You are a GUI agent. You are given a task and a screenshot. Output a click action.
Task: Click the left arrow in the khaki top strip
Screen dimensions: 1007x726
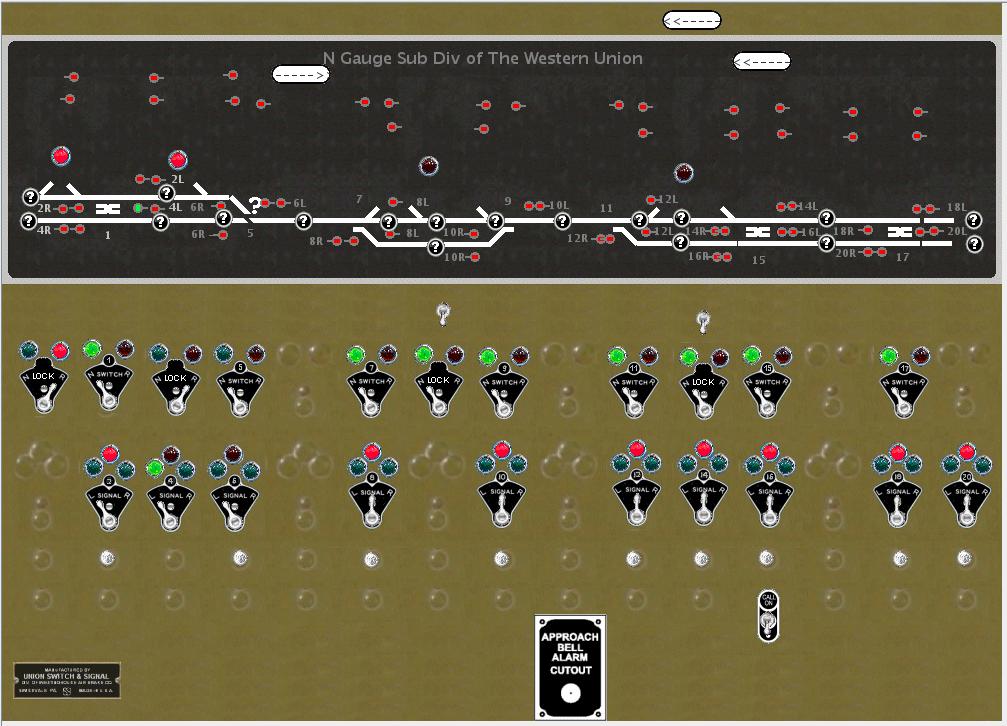[692, 21]
